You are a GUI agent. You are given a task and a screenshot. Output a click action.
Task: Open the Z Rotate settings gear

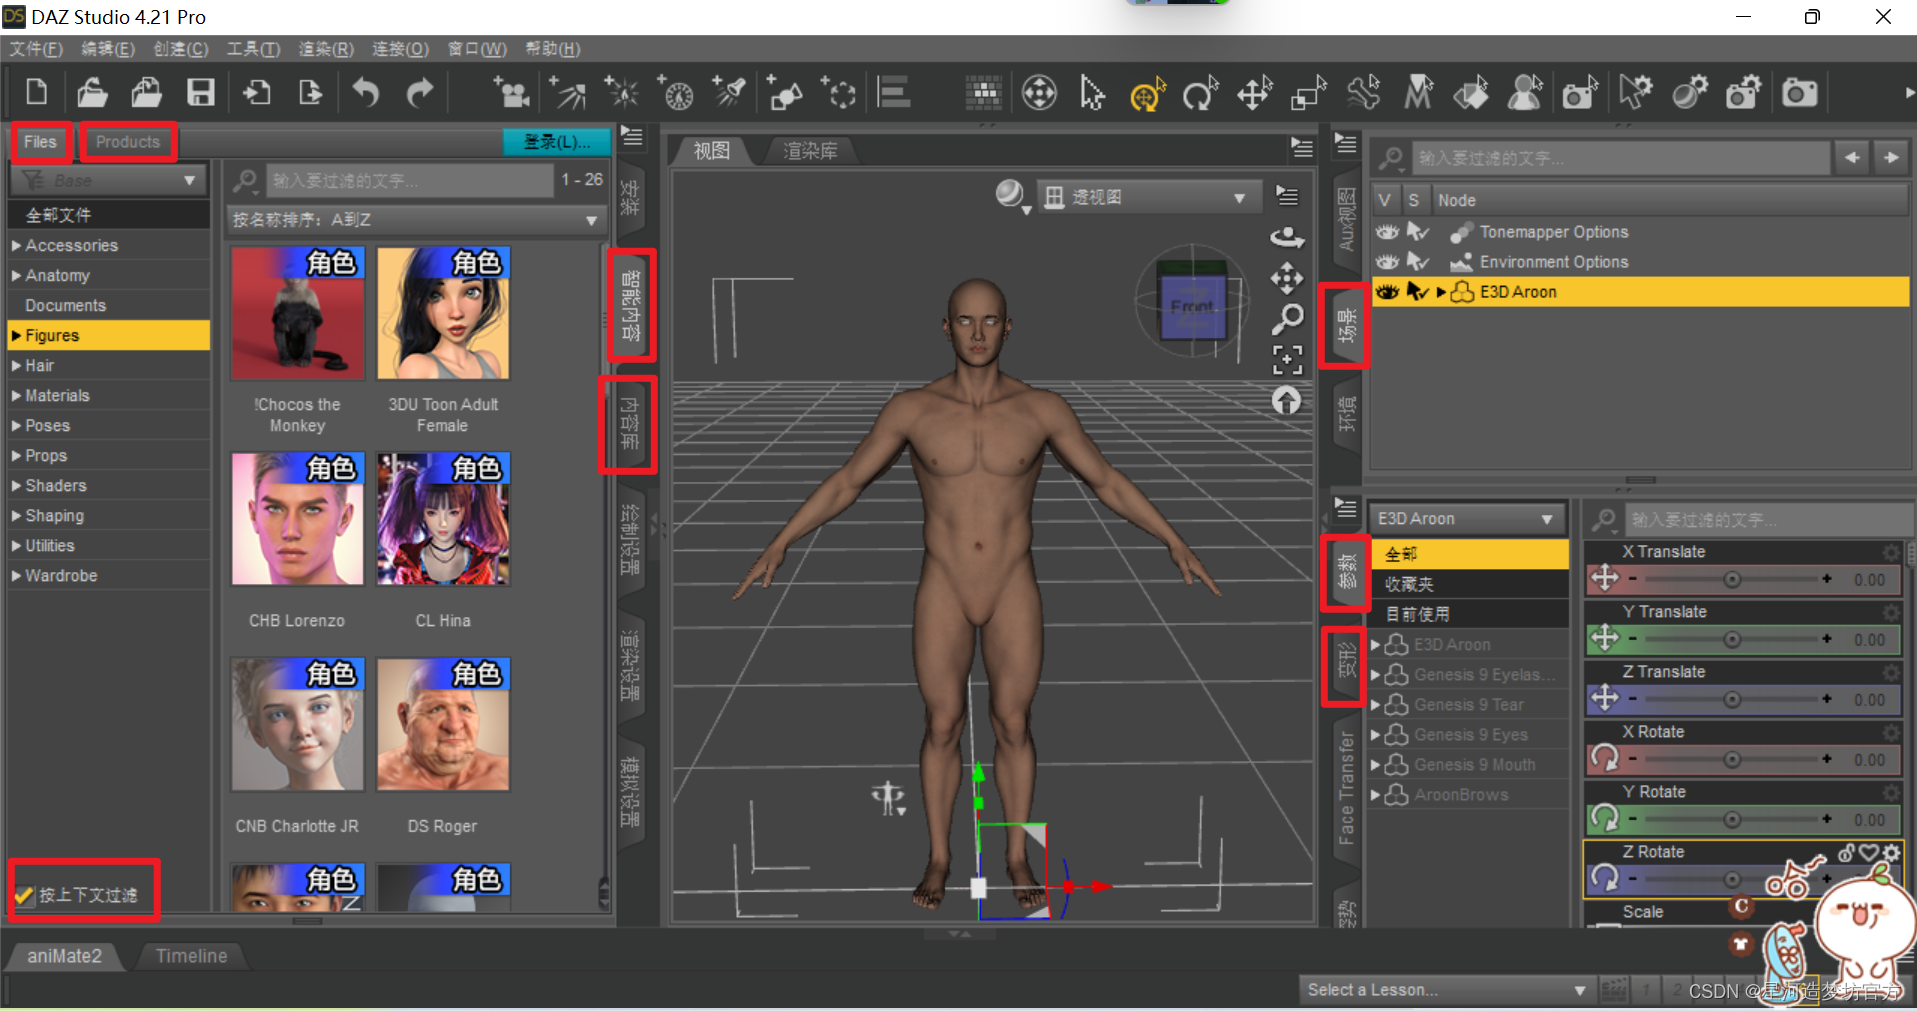click(x=1891, y=852)
